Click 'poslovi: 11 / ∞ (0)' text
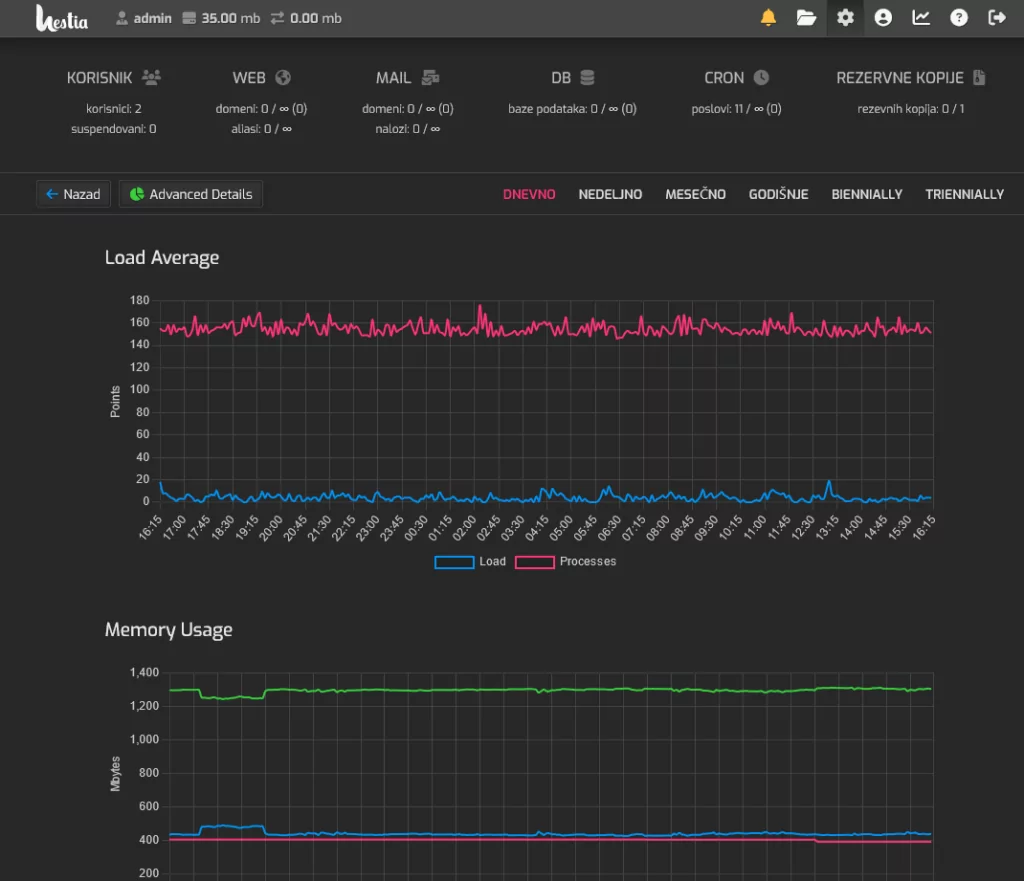This screenshot has height=881, width=1024. 736,108
